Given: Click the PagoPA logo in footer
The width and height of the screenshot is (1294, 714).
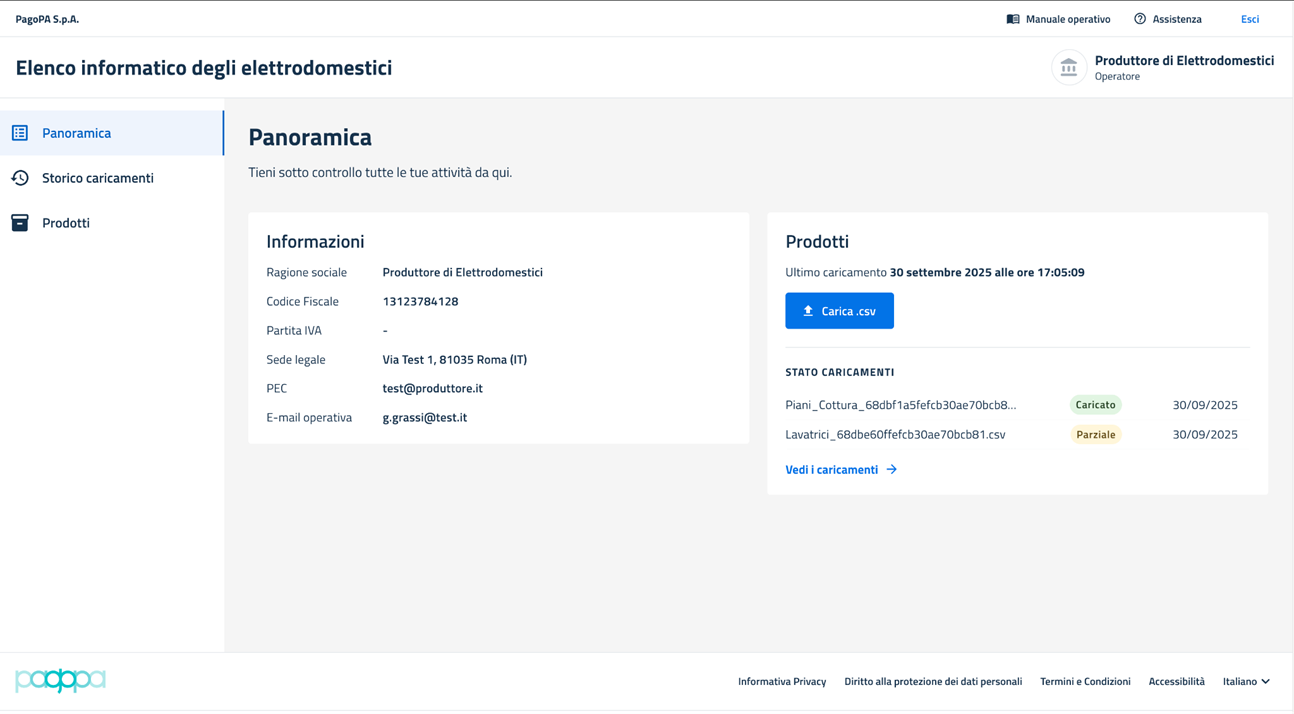Looking at the screenshot, I should 60,681.
